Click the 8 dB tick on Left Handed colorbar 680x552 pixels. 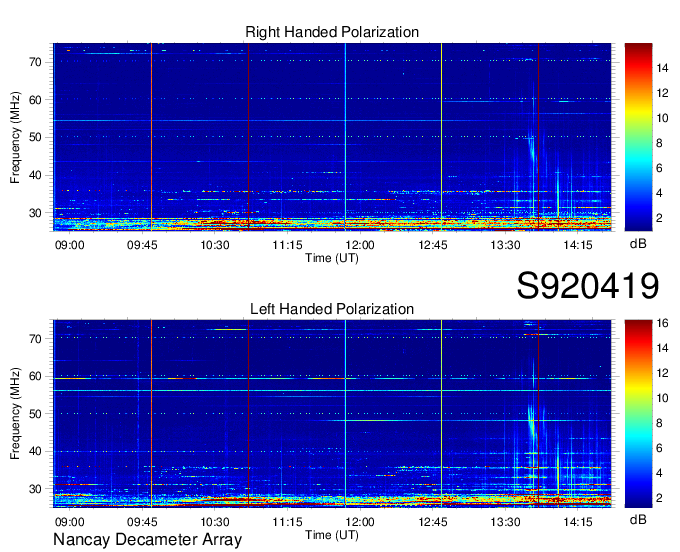[x=660, y=423]
